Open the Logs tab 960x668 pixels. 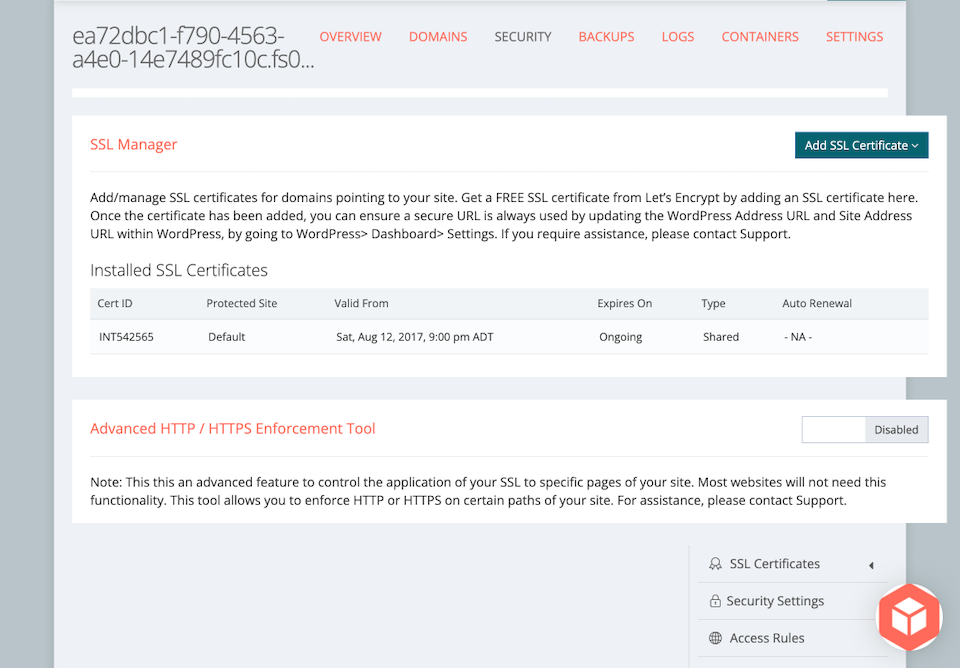(x=678, y=37)
